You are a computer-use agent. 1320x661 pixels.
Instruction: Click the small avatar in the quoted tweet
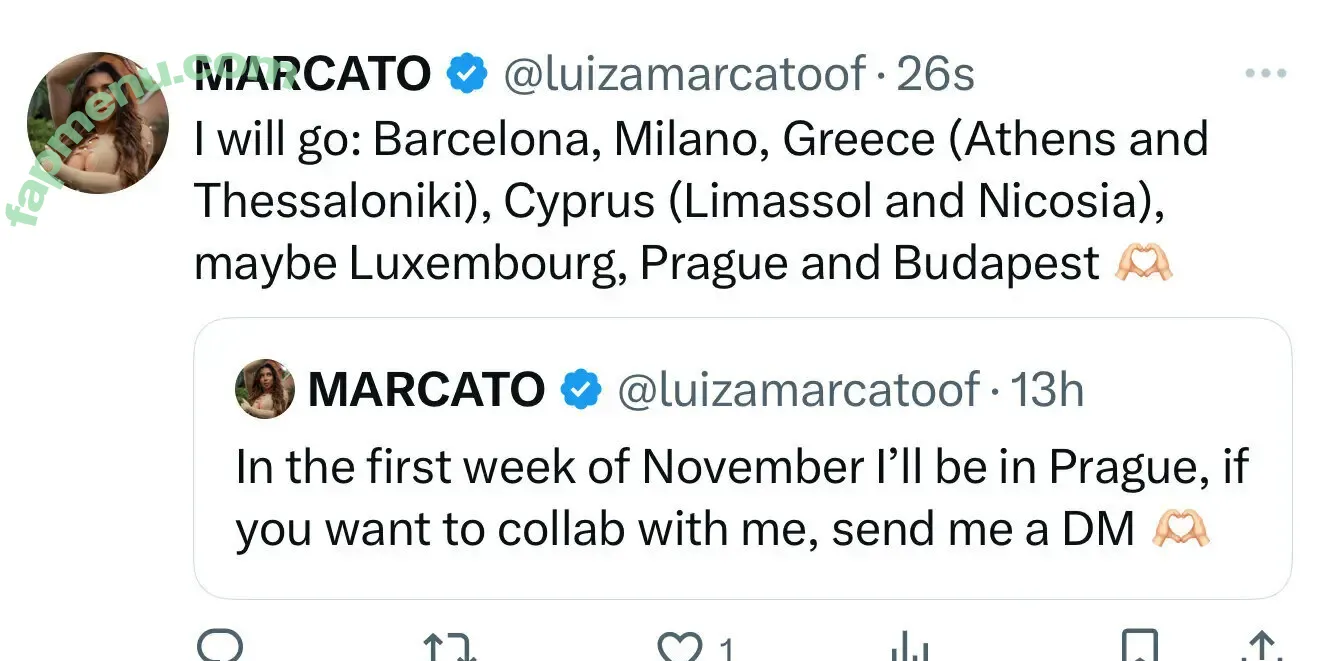265,389
